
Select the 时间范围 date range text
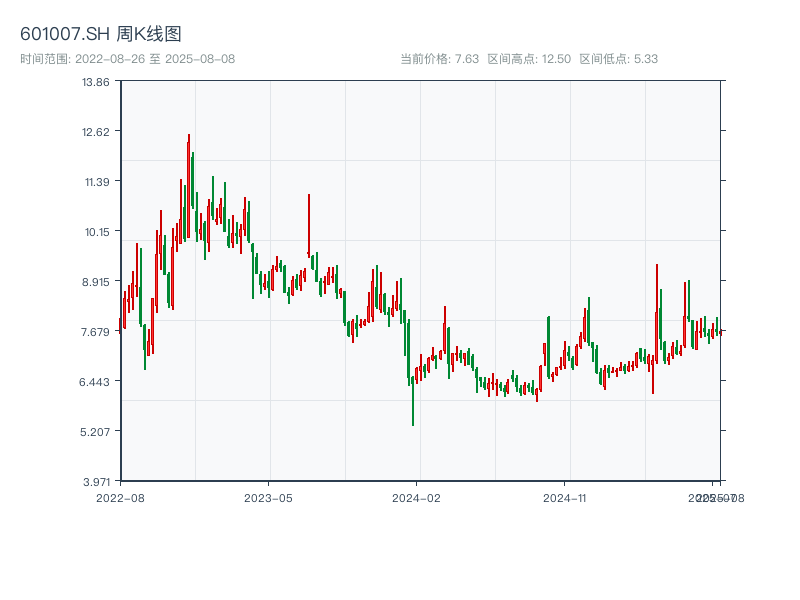point(127,59)
